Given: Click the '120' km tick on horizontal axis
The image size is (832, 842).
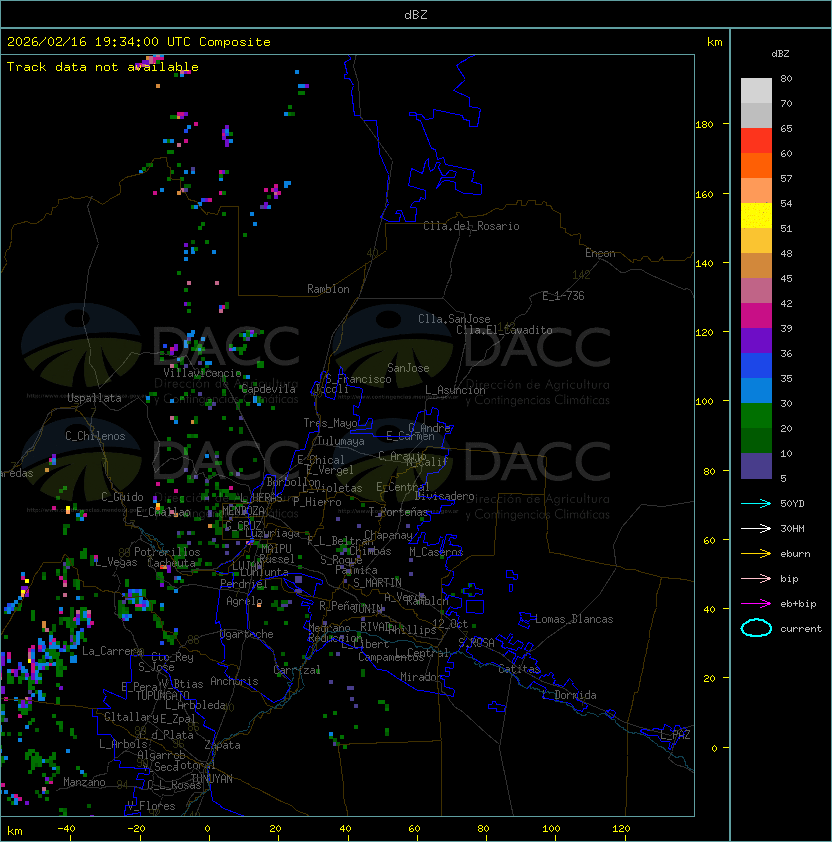Looking at the screenshot, I should pyautogui.click(x=621, y=829).
